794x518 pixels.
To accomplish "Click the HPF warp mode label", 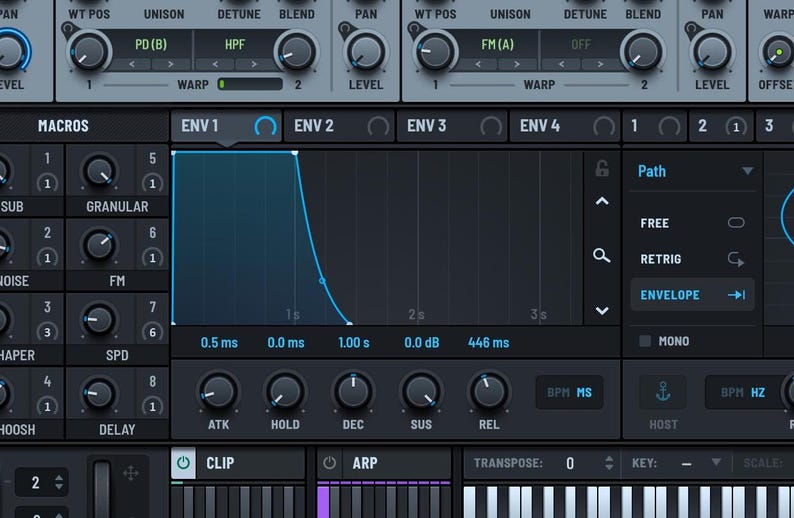I will 235,44.
